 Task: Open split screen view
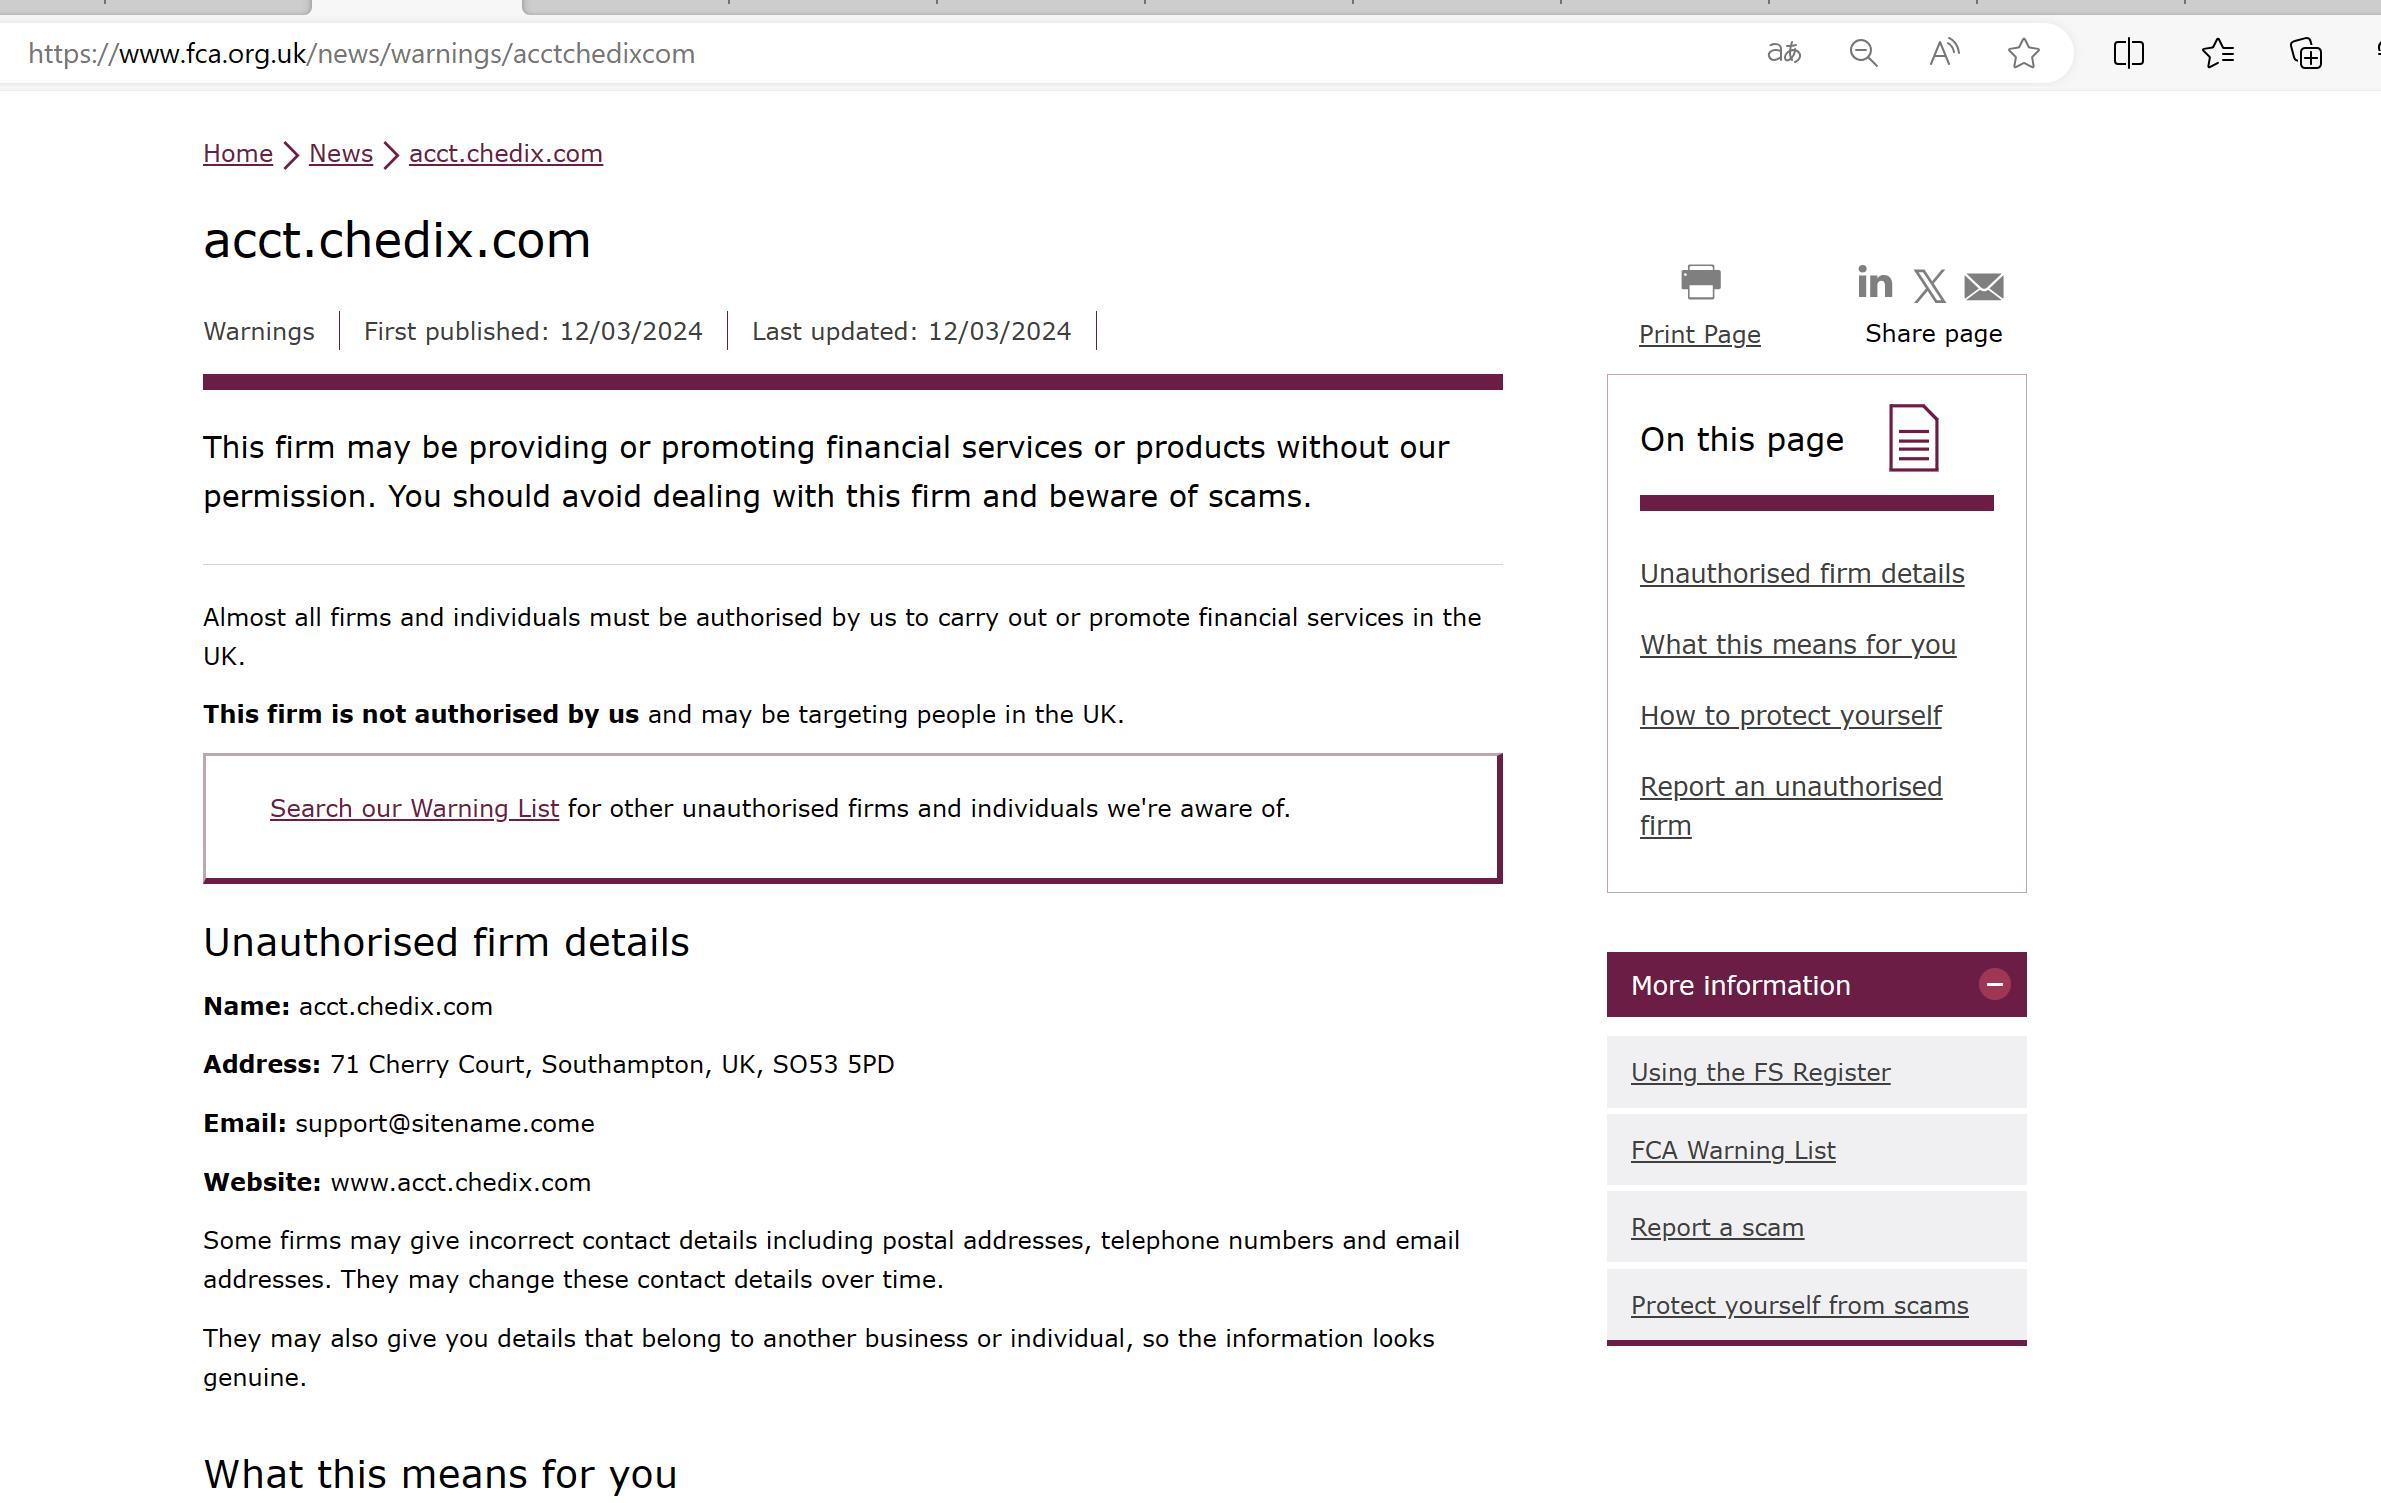click(x=2128, y=53)
